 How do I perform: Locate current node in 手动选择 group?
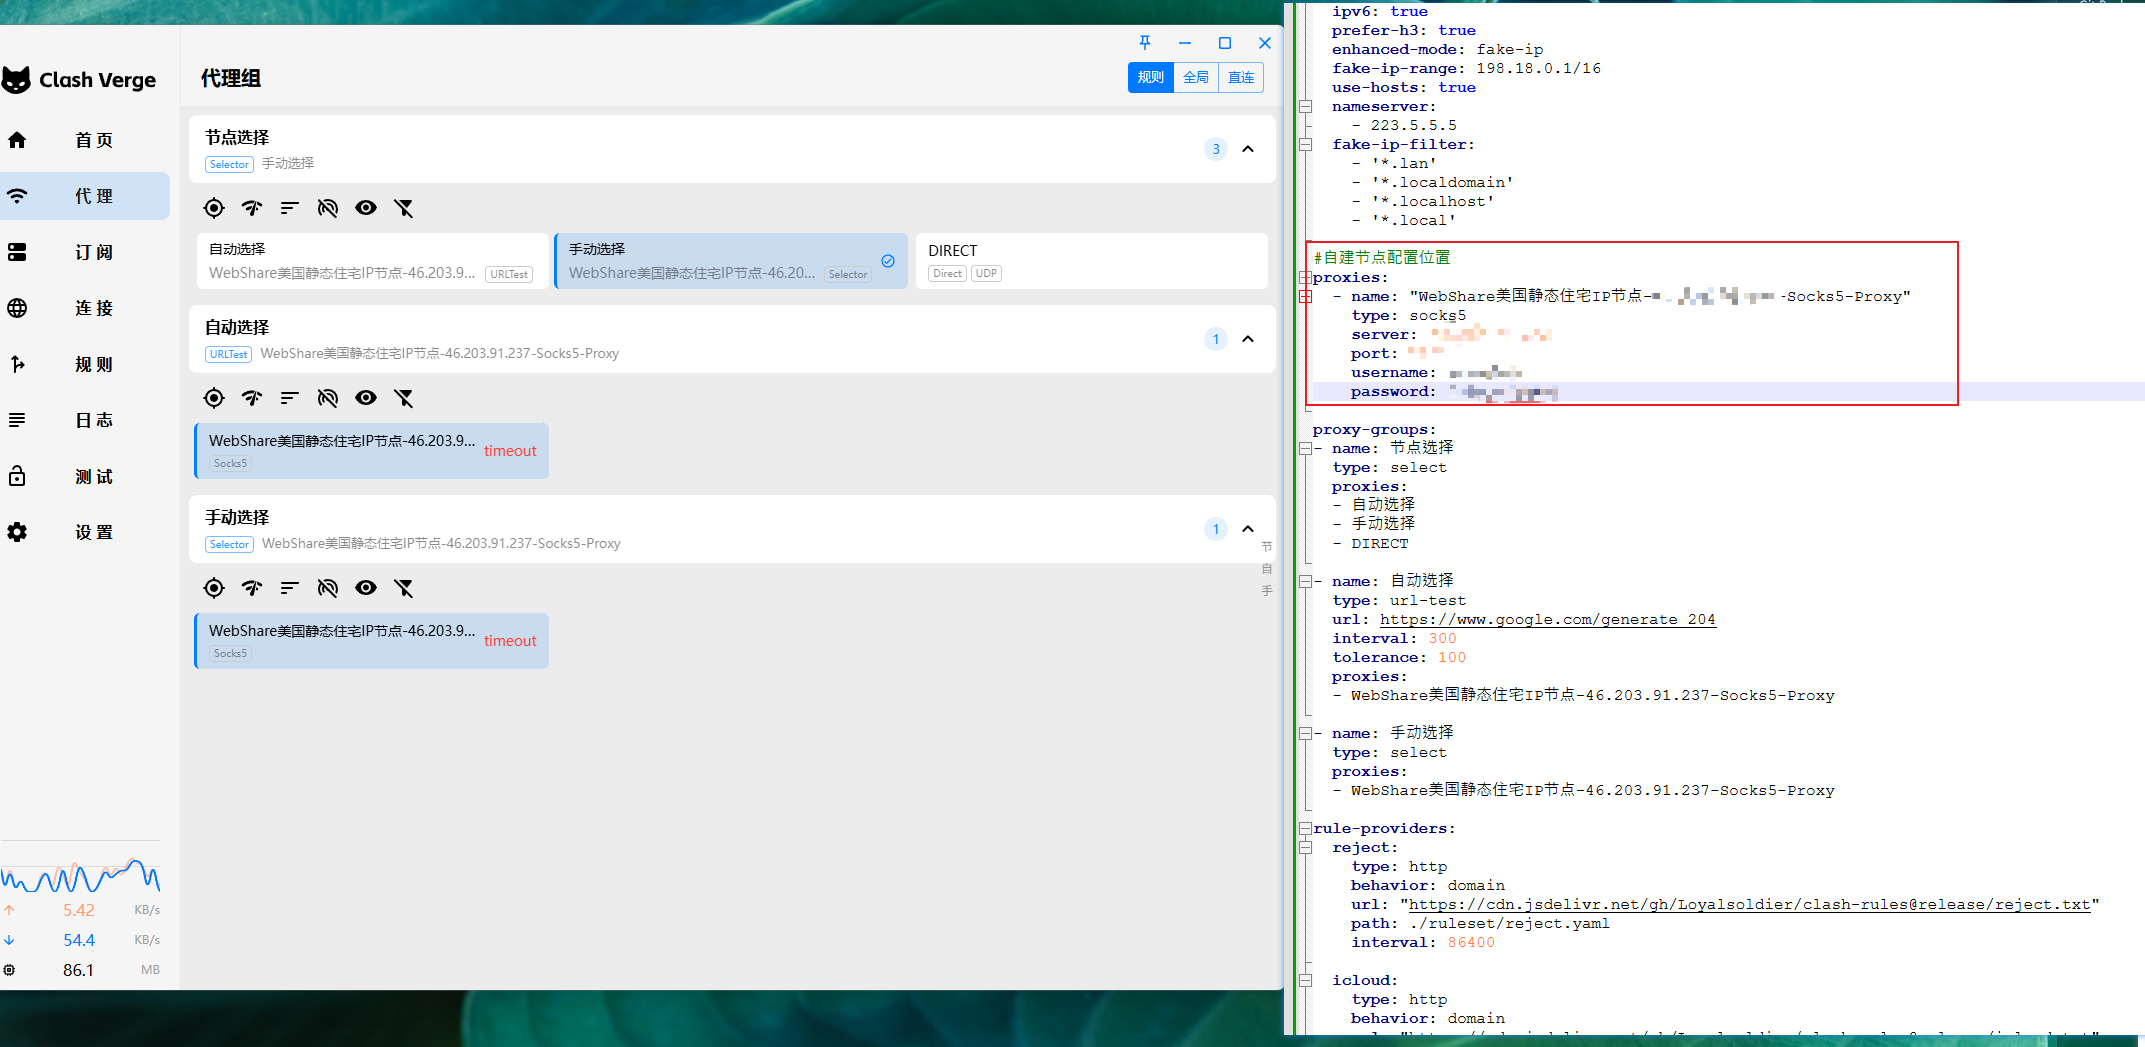point(214,588)
